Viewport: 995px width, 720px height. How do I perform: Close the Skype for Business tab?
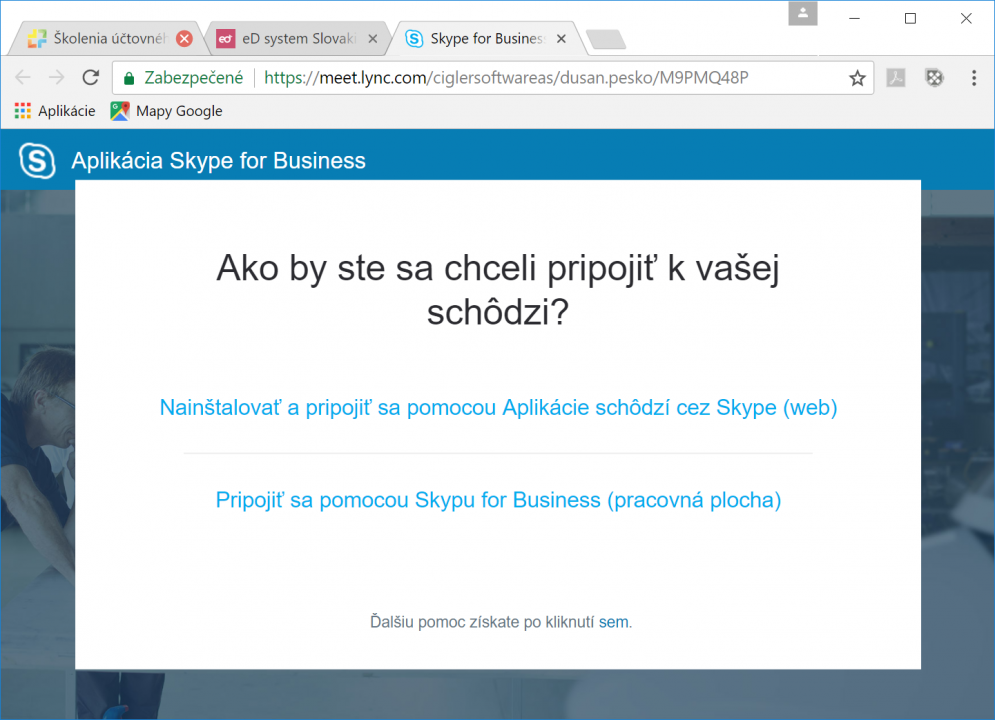click(x=561, y=39)
